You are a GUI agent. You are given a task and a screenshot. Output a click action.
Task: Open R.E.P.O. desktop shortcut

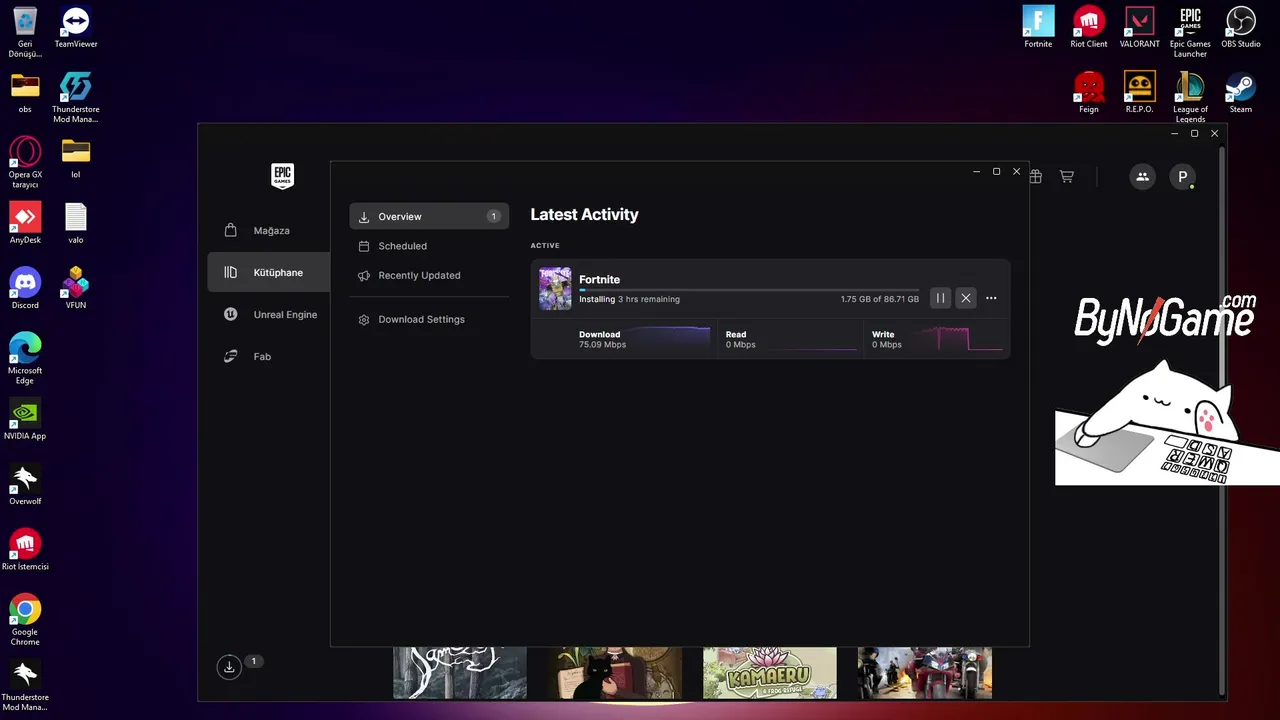coord(1139,93)
